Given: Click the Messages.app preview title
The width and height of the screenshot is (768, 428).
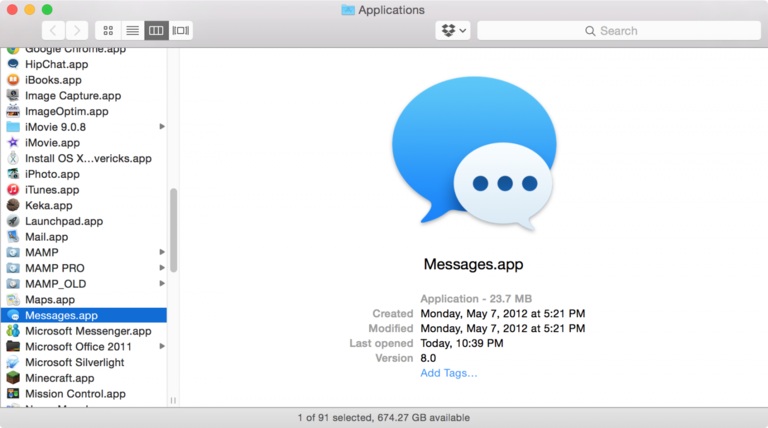Looking at the screenshot, I should (x=474, y=264).
